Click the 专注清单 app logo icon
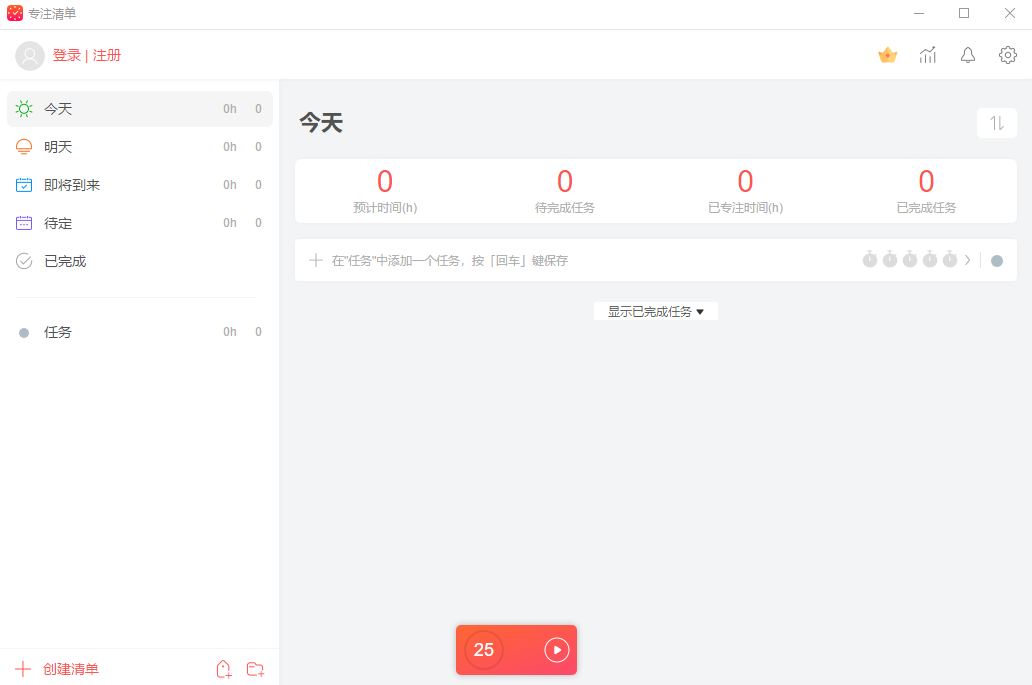This screenshot has height=685, width=1032. [x=15, y=13]
